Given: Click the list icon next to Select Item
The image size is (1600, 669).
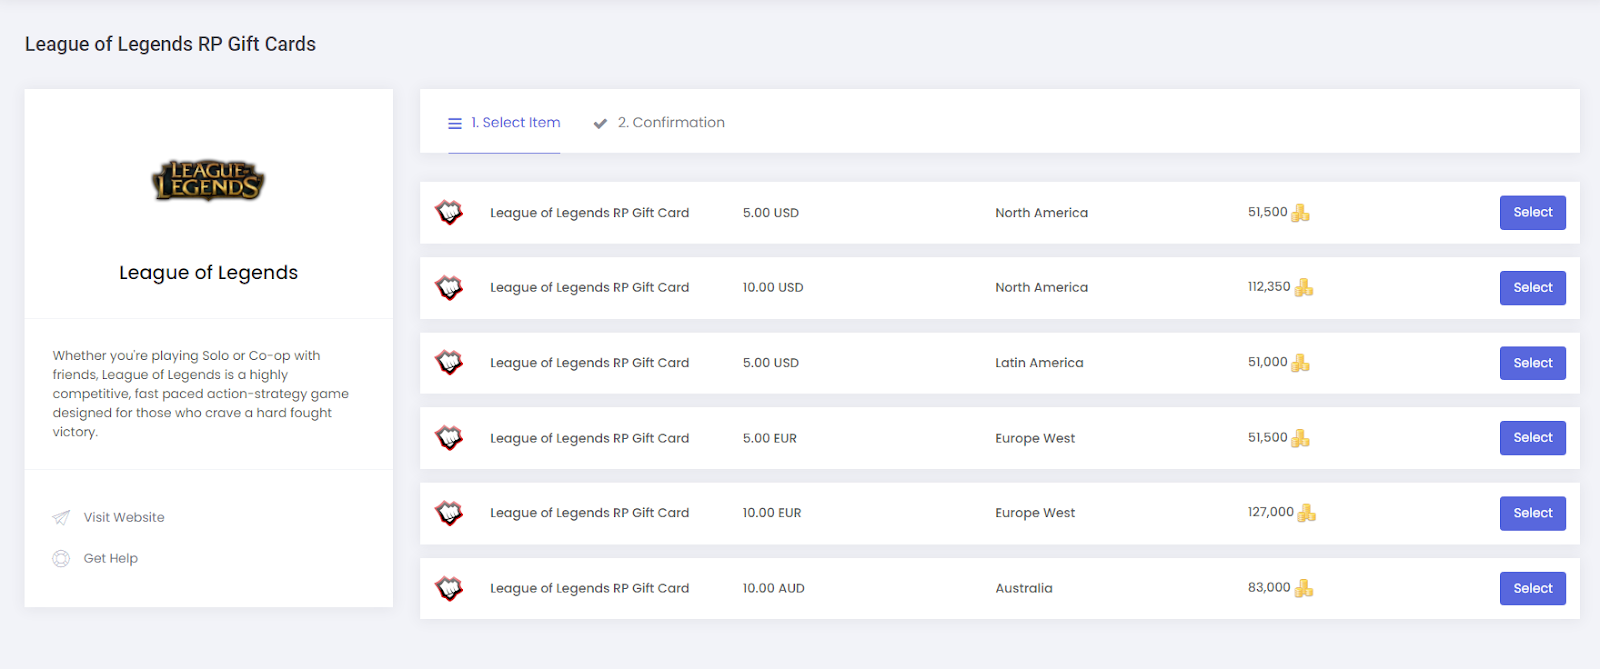Looking at the screenshot, I should pos(455,123).
